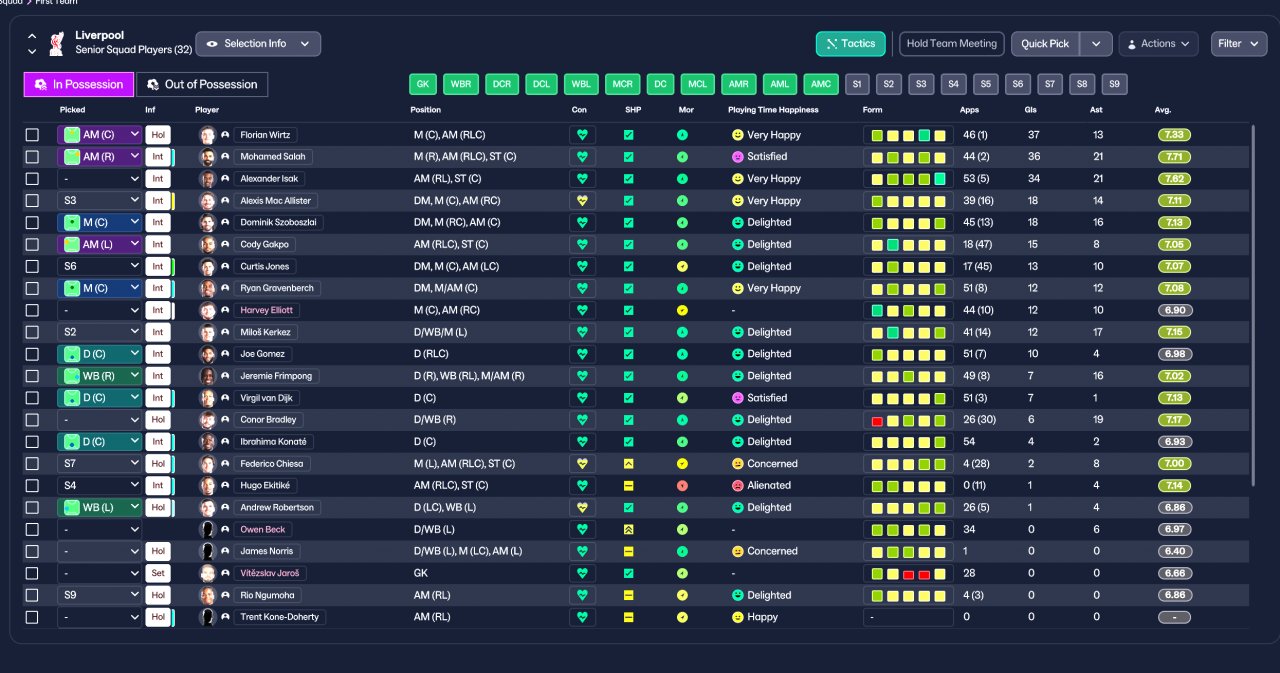The width and height of the screenshot is (1280, 673).
Task: Open Rio Ngumoha's S9 picked dropdown
Action: click(x=100, y=595)
